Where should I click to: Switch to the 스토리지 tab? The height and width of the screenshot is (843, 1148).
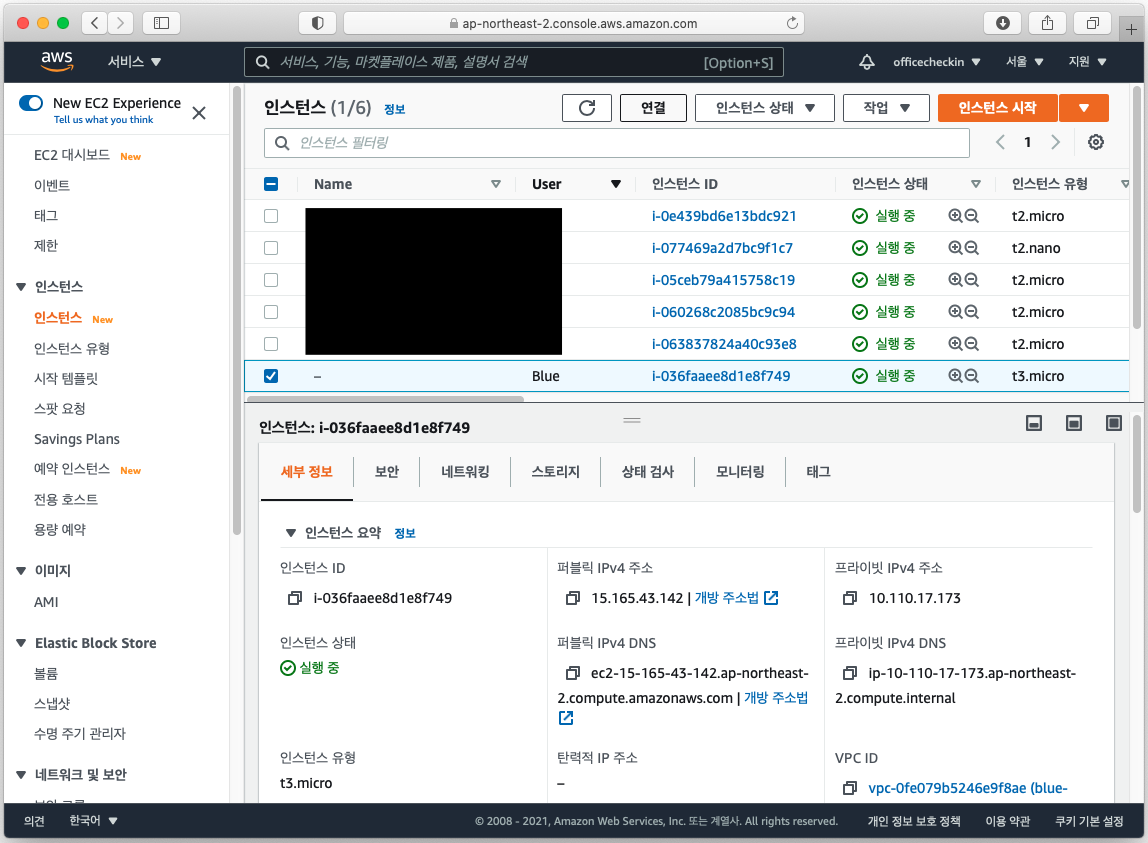coord(555,472)
